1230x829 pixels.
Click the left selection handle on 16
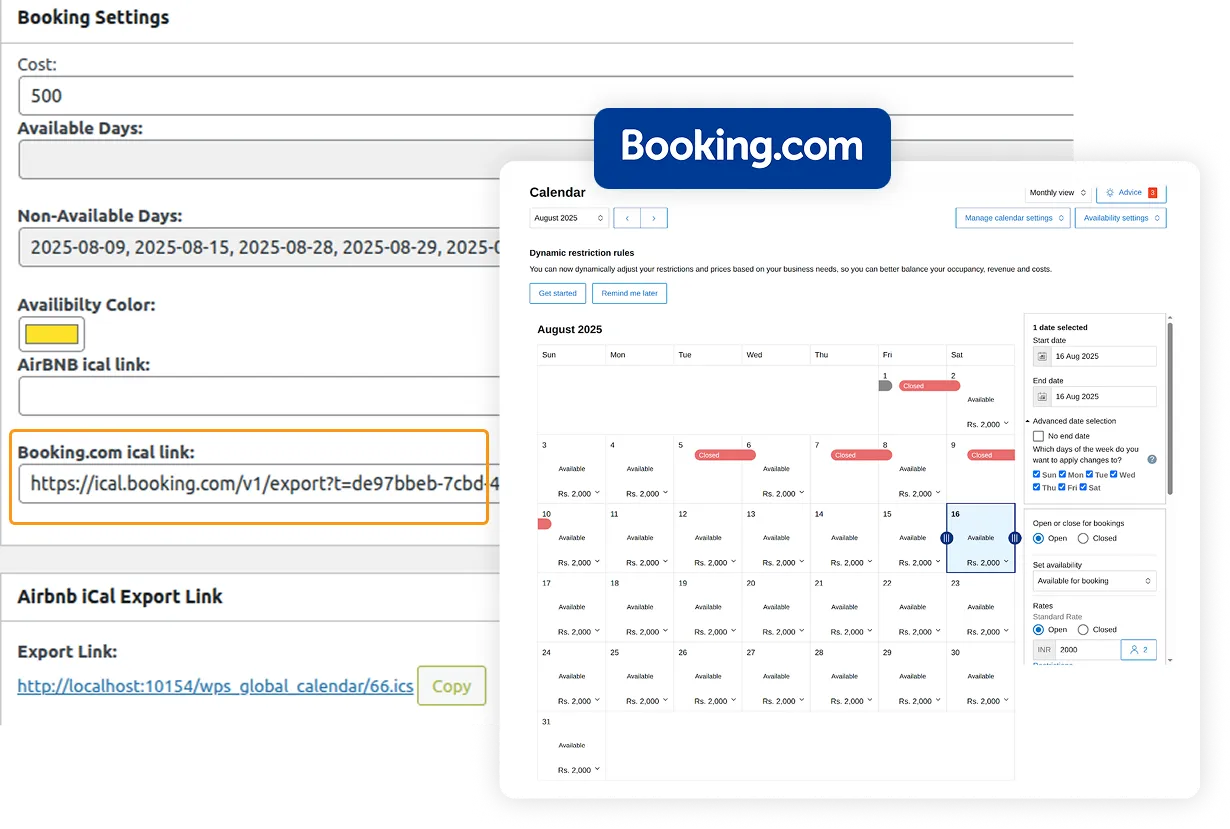click(947, 538)
